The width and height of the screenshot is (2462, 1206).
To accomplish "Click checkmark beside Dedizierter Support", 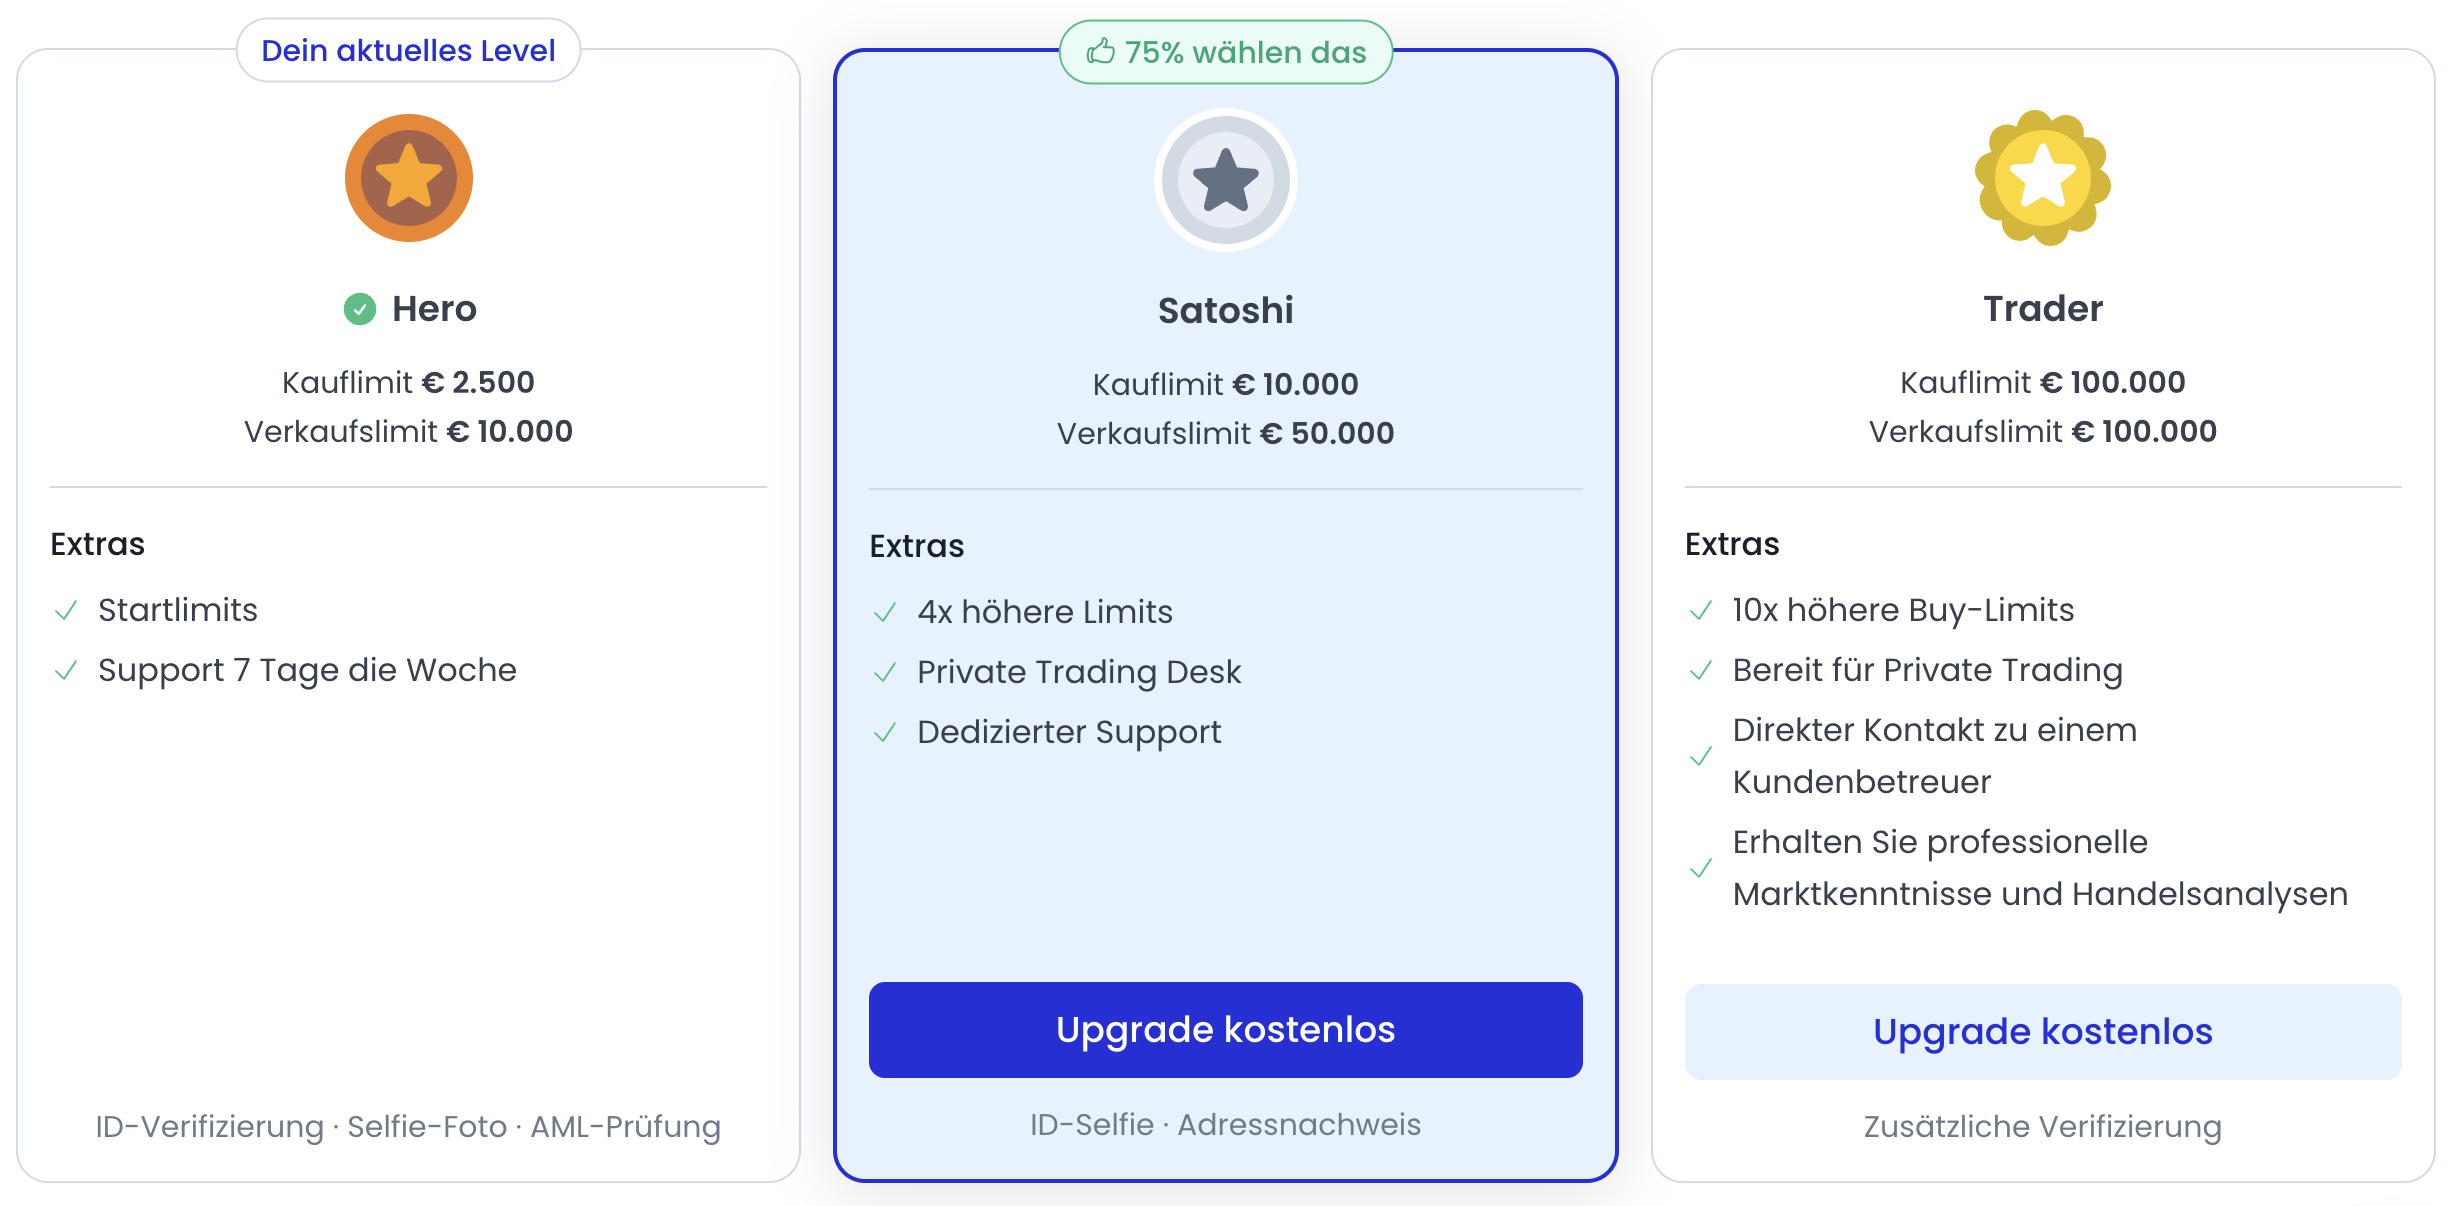I will (x=885, y=732).
